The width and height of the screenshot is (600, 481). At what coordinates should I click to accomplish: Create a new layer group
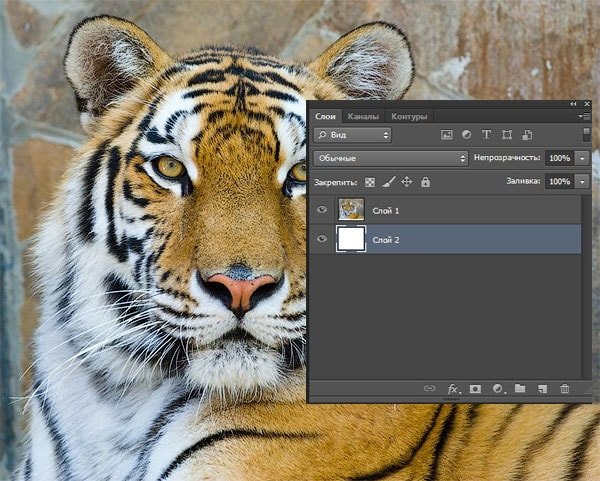pos(519,388)
